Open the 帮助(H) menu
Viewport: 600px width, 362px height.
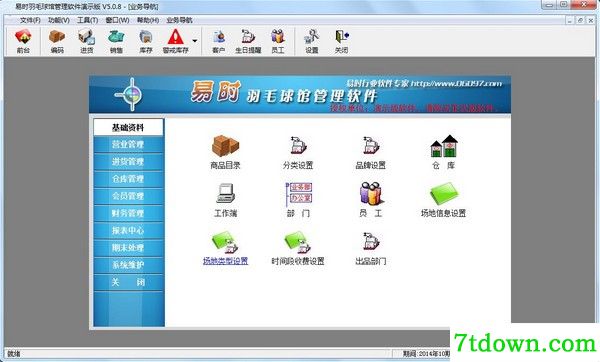tap(148, 20)
